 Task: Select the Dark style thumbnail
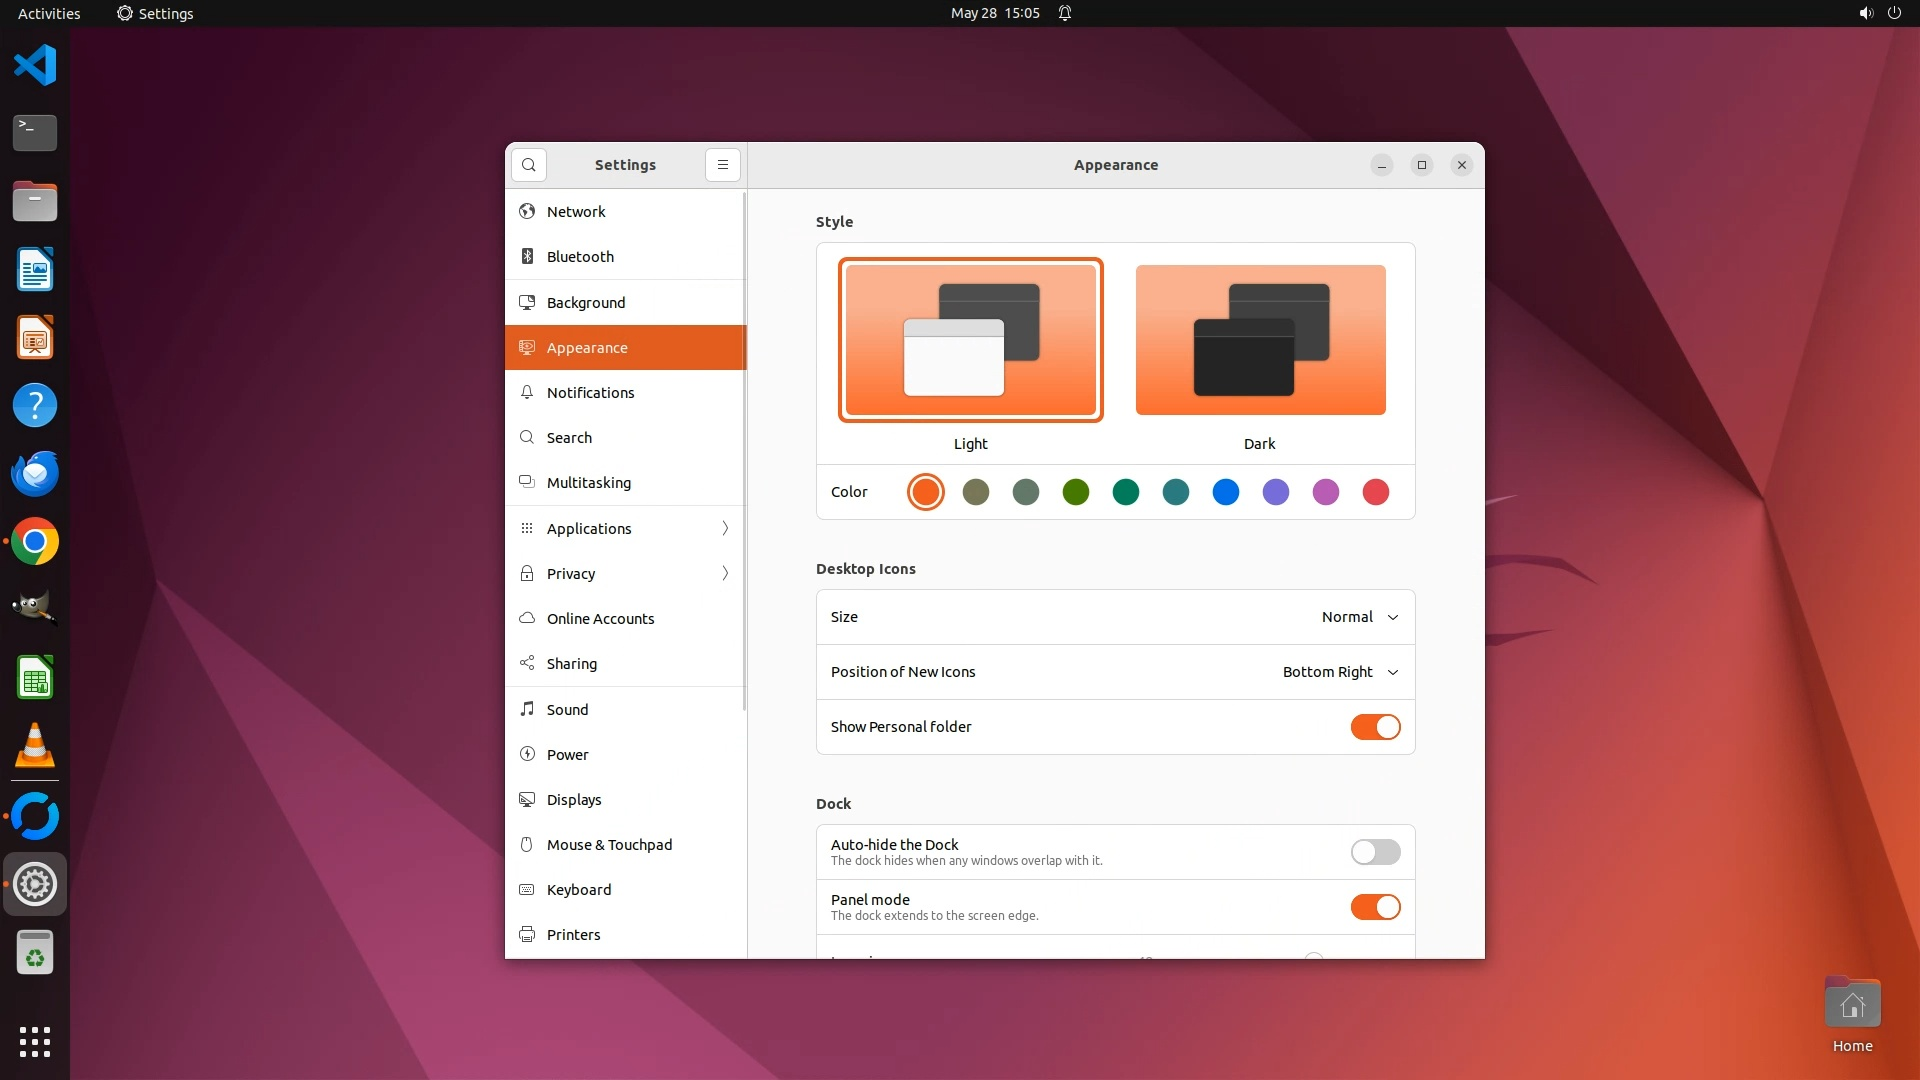tap(1260, 340)
